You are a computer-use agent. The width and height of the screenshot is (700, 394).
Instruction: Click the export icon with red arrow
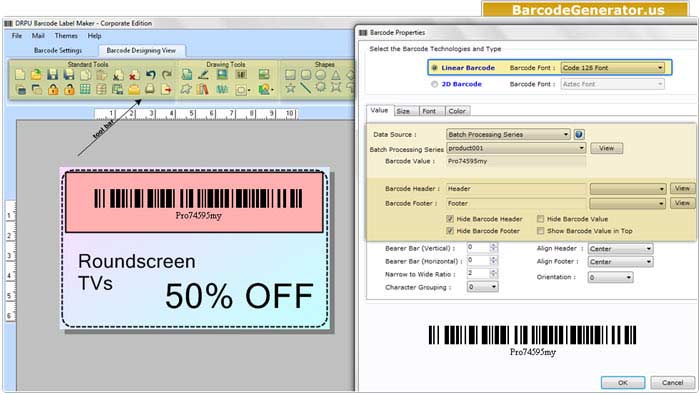tap(167, 89)
